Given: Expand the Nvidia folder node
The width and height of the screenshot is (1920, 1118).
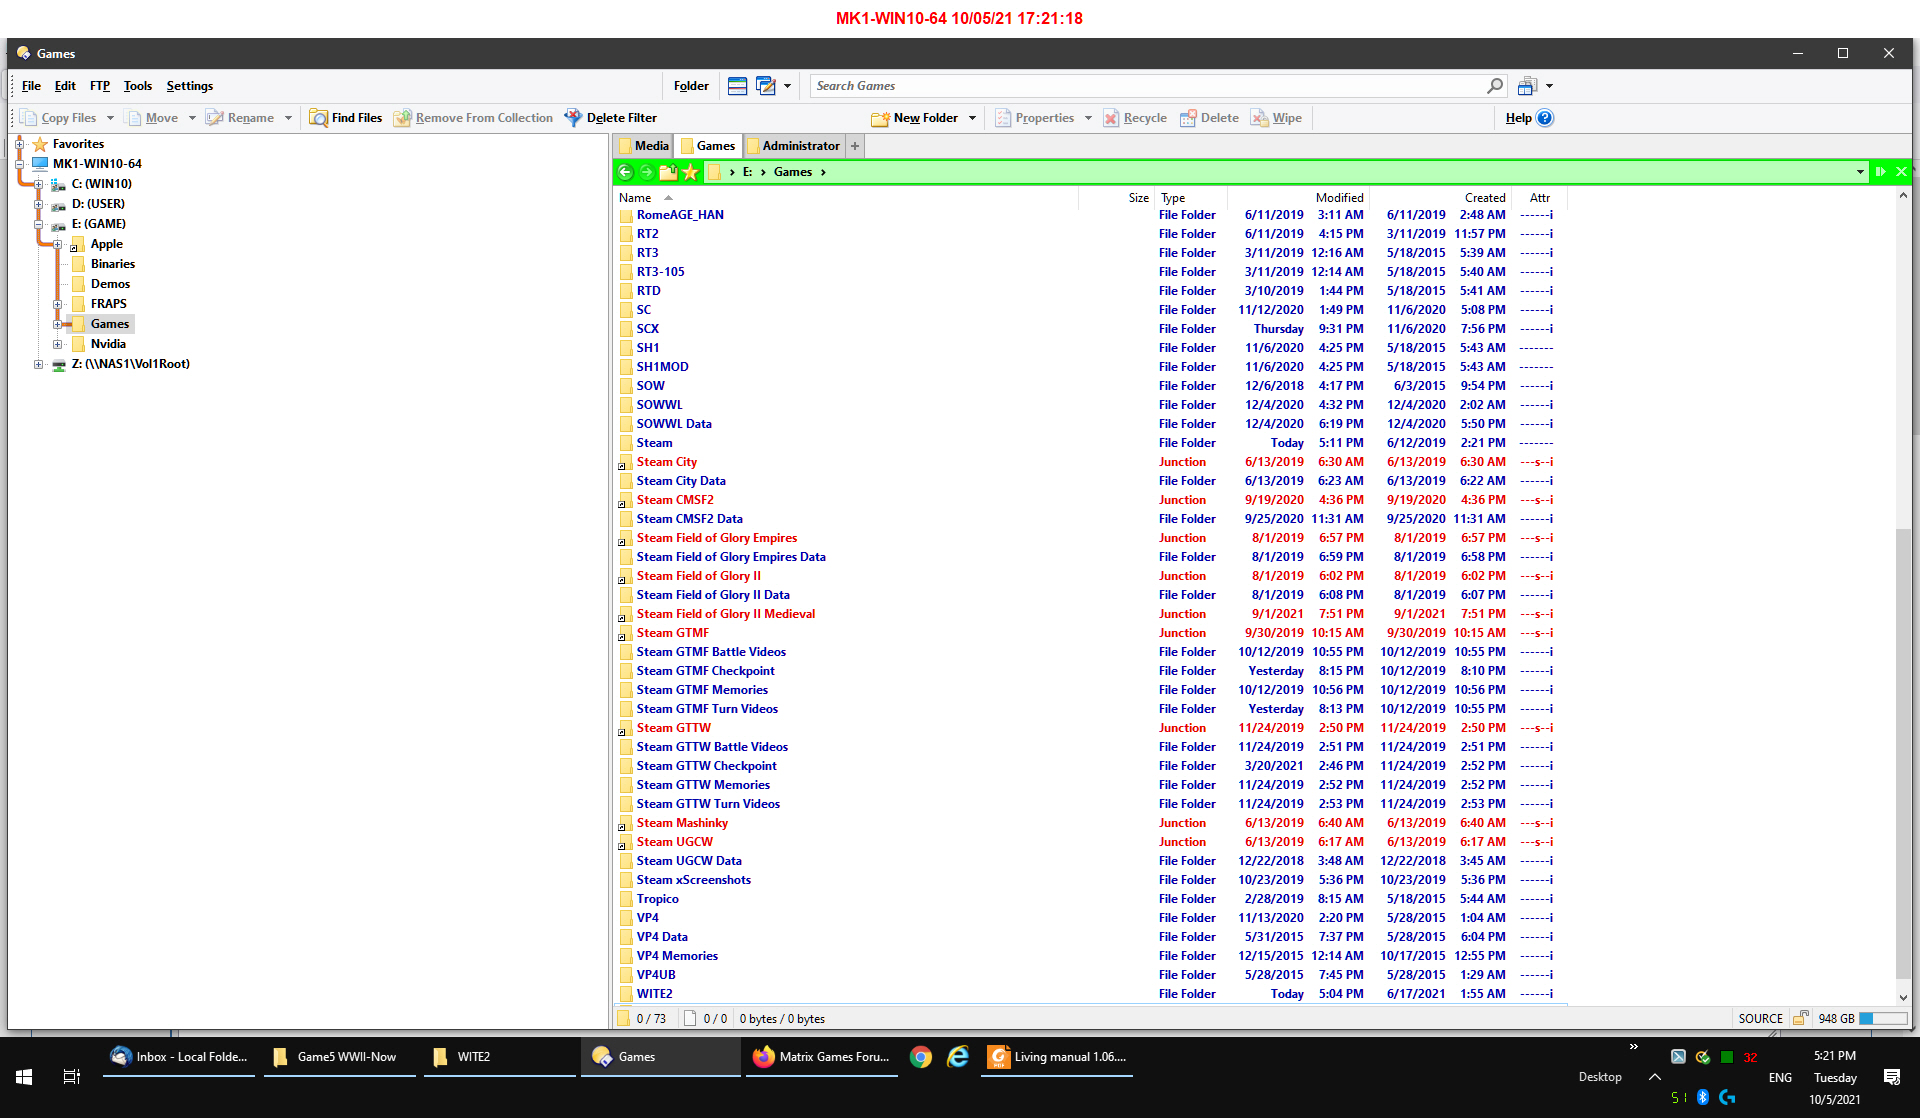Looking at the screenshot, I should (57, 344).
